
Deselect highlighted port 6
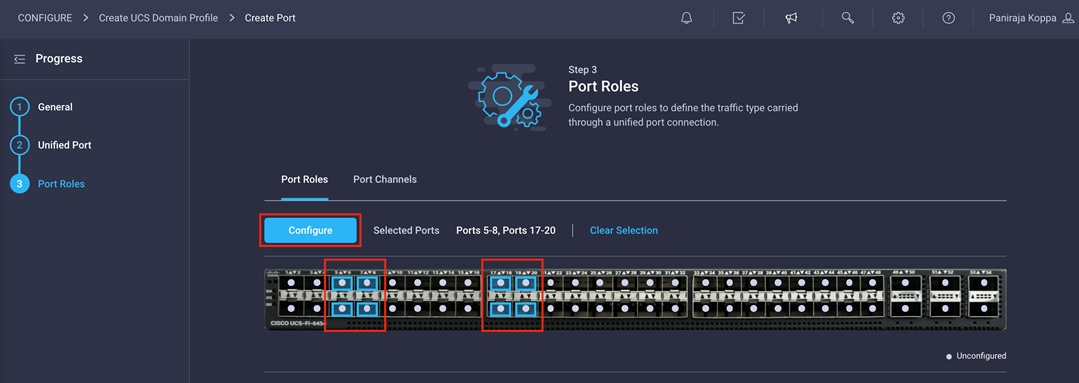(342, 308)
